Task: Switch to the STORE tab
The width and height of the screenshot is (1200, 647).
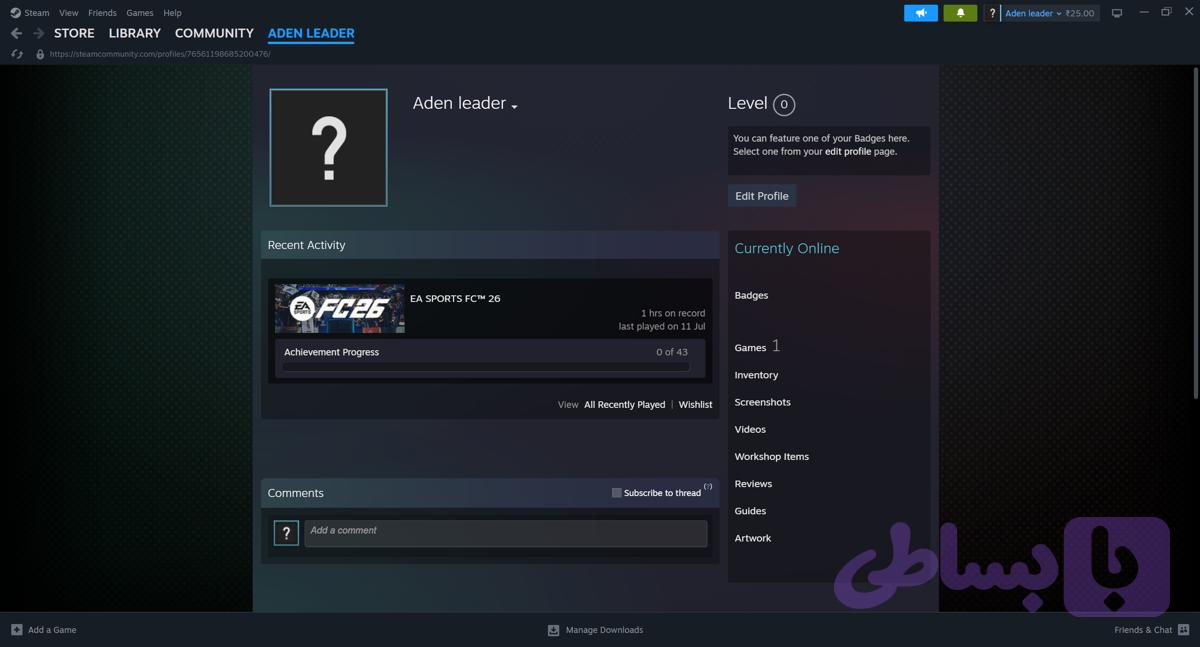Action: click(x=74, y=33)
